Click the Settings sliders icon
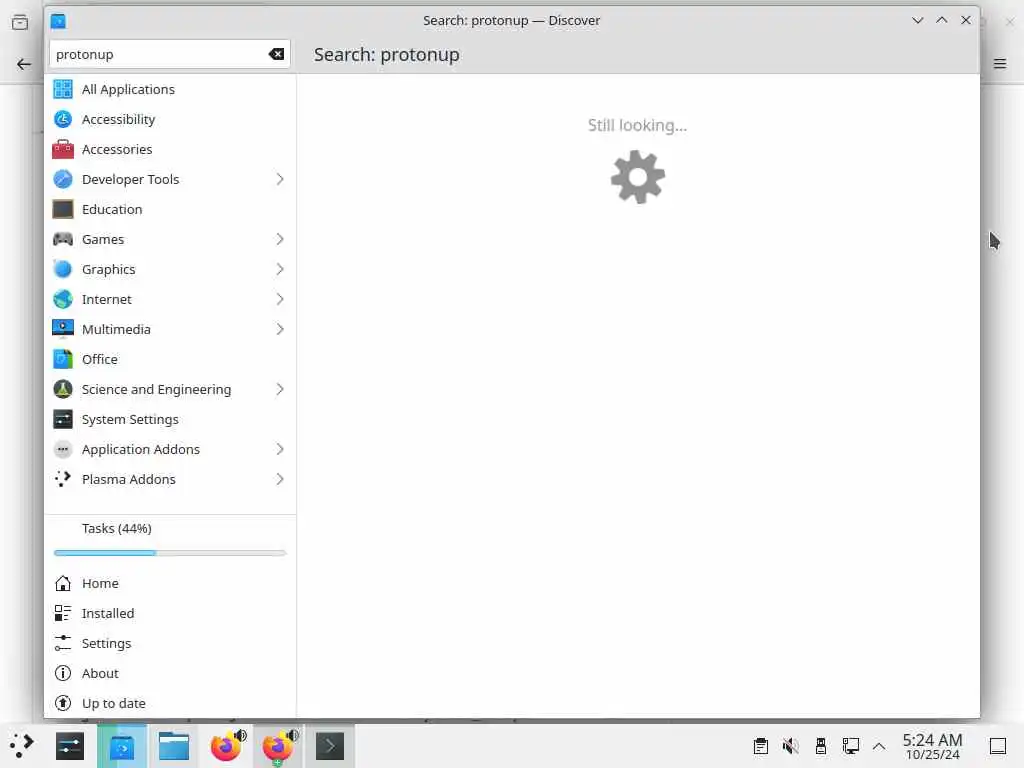 (x=63, y=644)
